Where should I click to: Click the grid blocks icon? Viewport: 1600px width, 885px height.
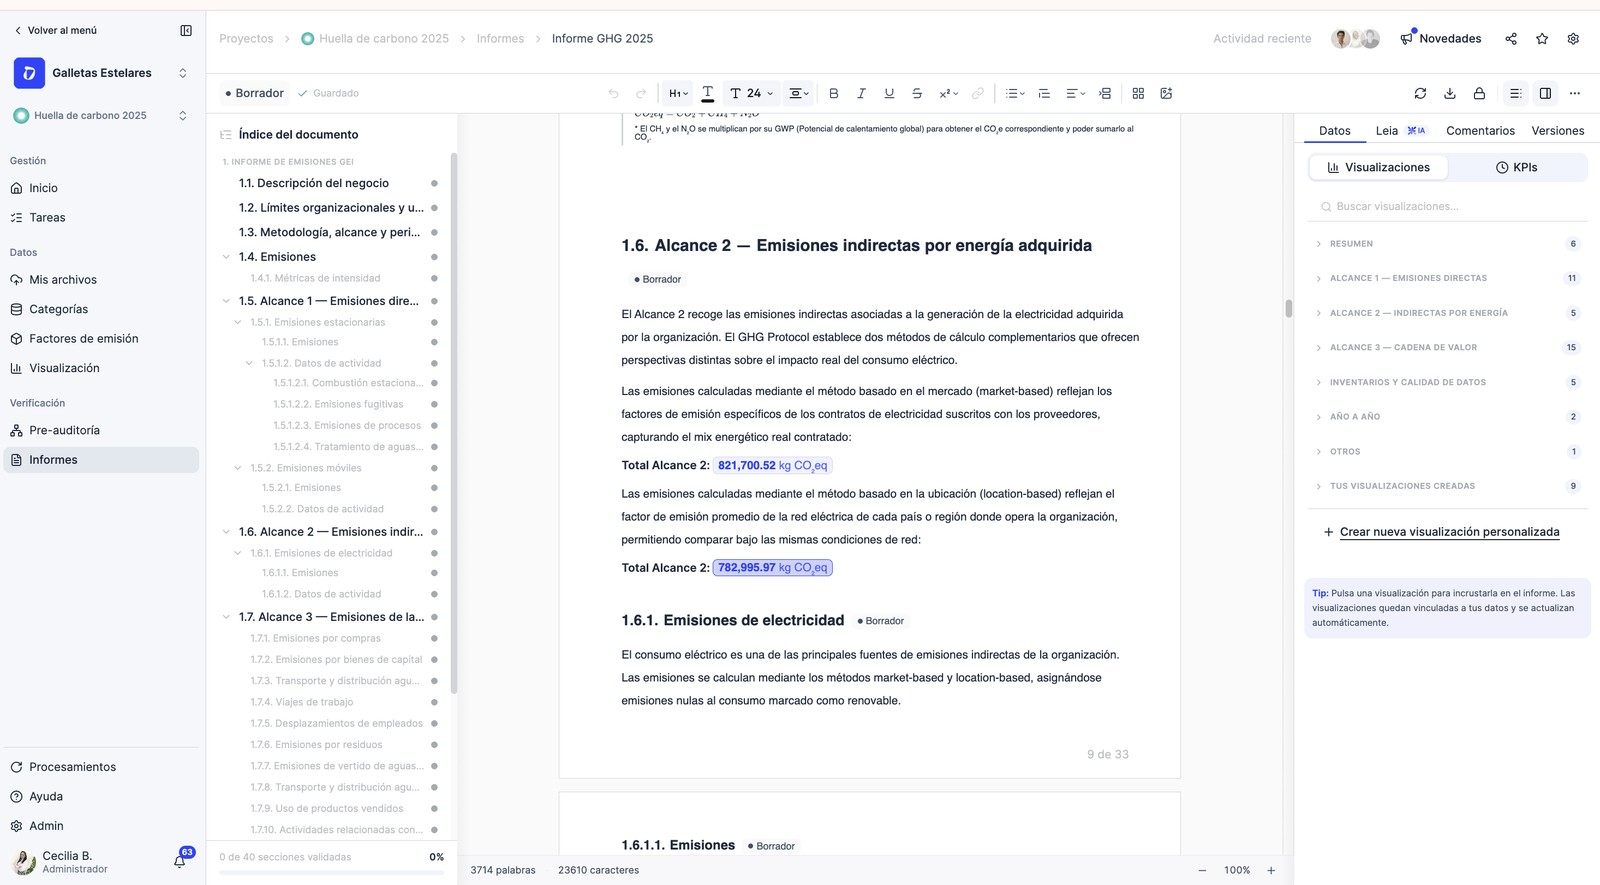tap(1138, 93)
